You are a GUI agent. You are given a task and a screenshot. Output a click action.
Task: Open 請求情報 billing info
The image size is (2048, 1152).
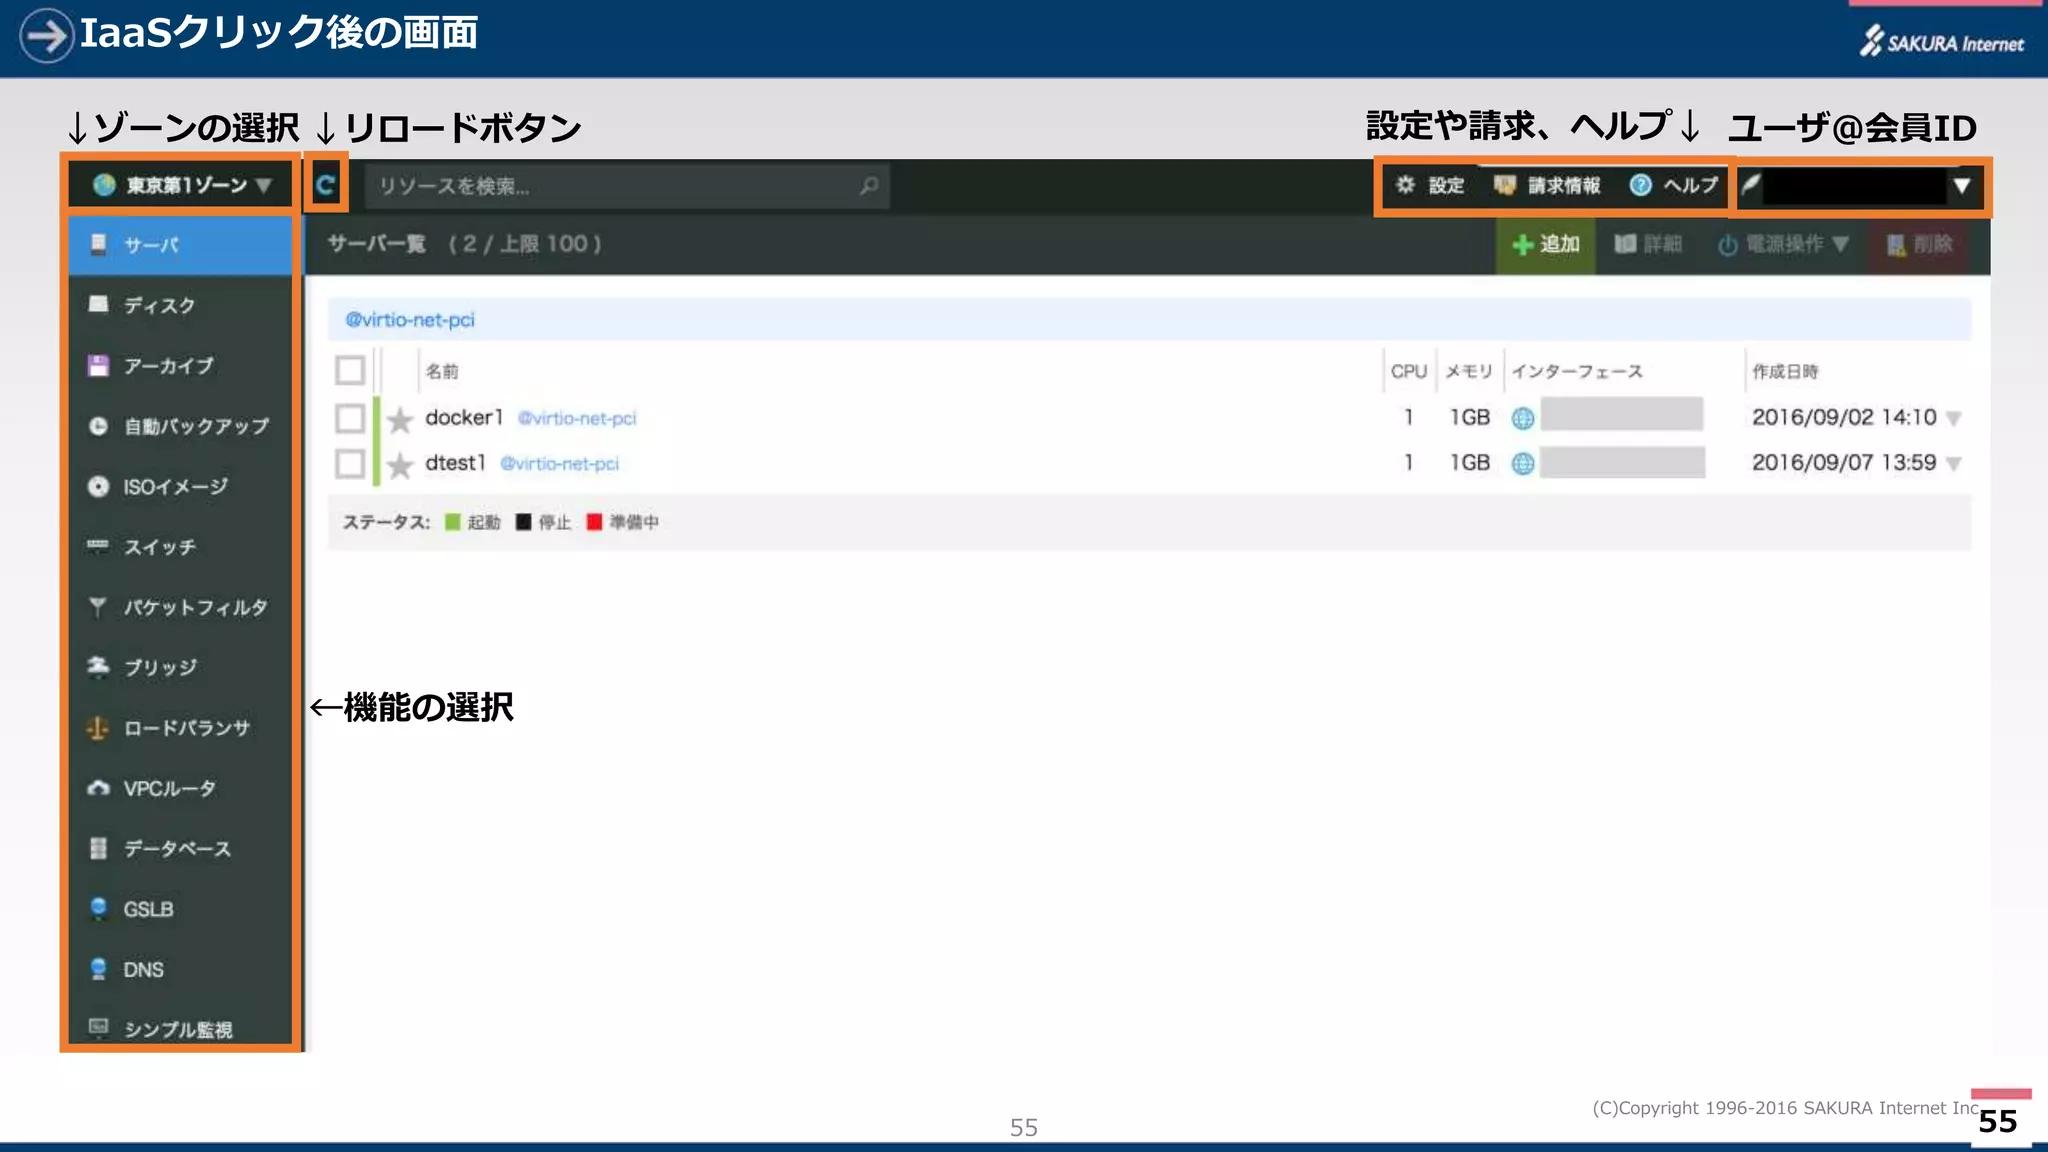1547,185
